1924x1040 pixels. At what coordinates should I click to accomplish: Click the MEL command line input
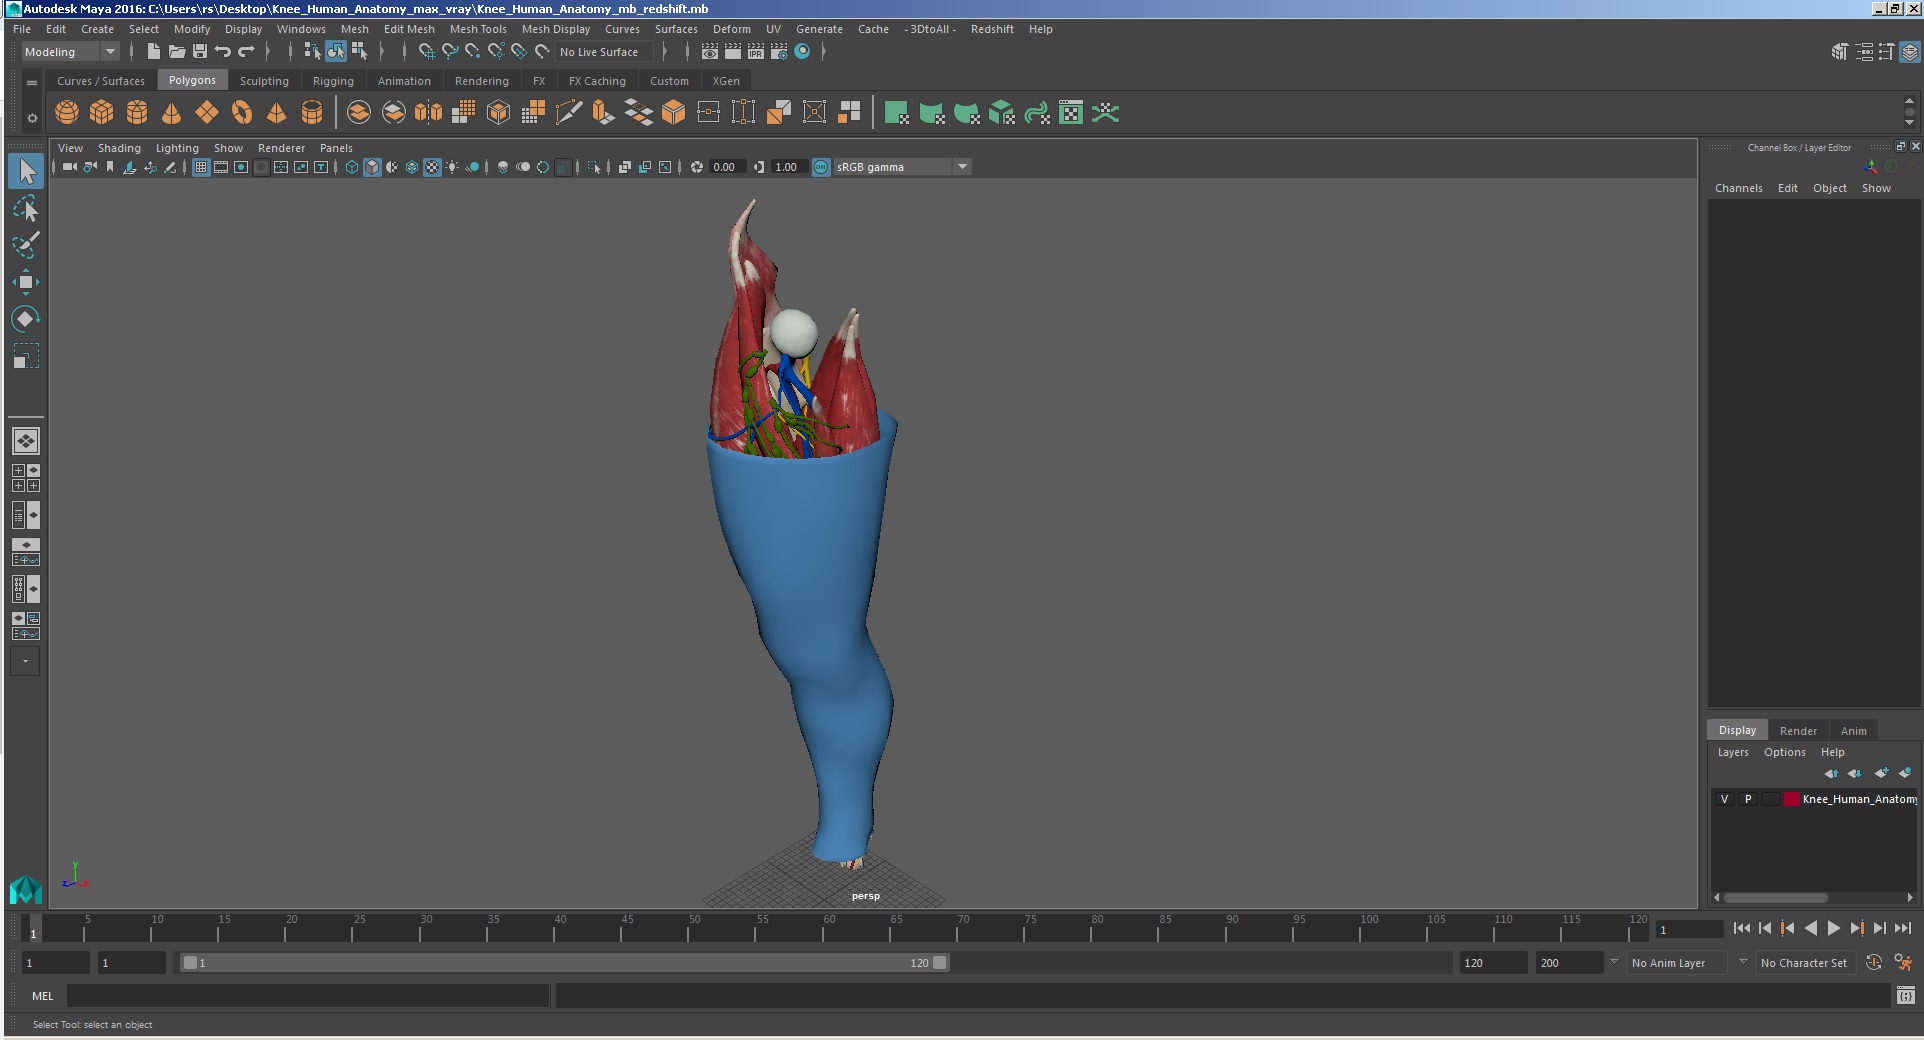pyautogui.click(x=308, y=996)
